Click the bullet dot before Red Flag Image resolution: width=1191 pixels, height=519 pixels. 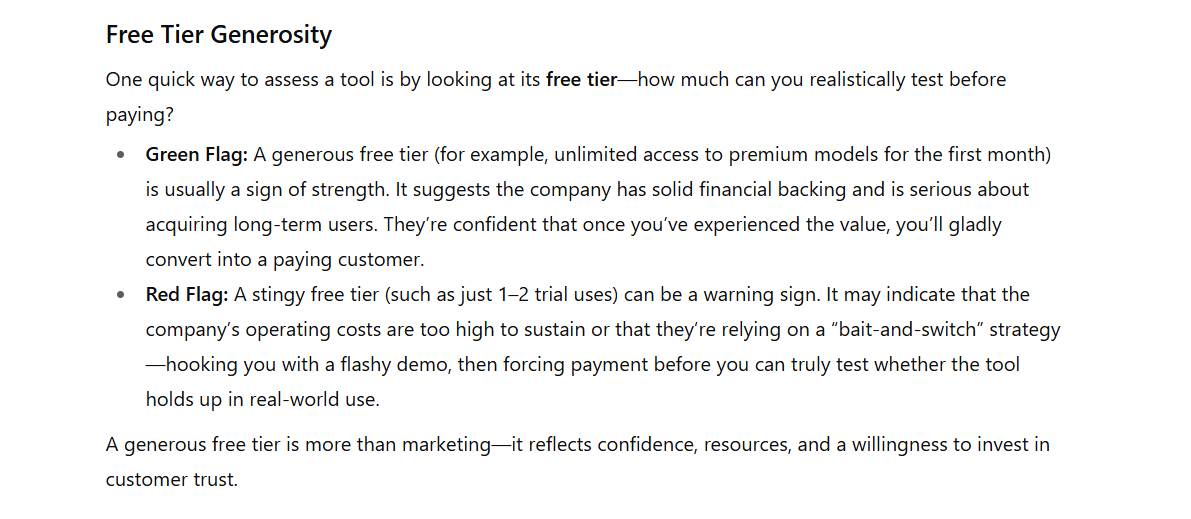coord(121,295)
